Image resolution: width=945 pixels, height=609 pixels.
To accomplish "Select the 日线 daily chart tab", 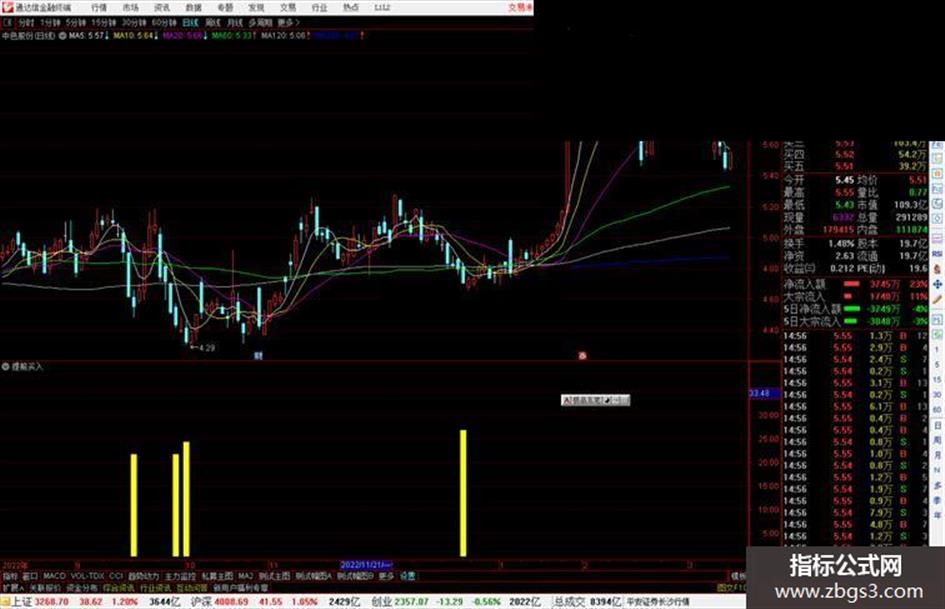I will (x=190, y=23).
